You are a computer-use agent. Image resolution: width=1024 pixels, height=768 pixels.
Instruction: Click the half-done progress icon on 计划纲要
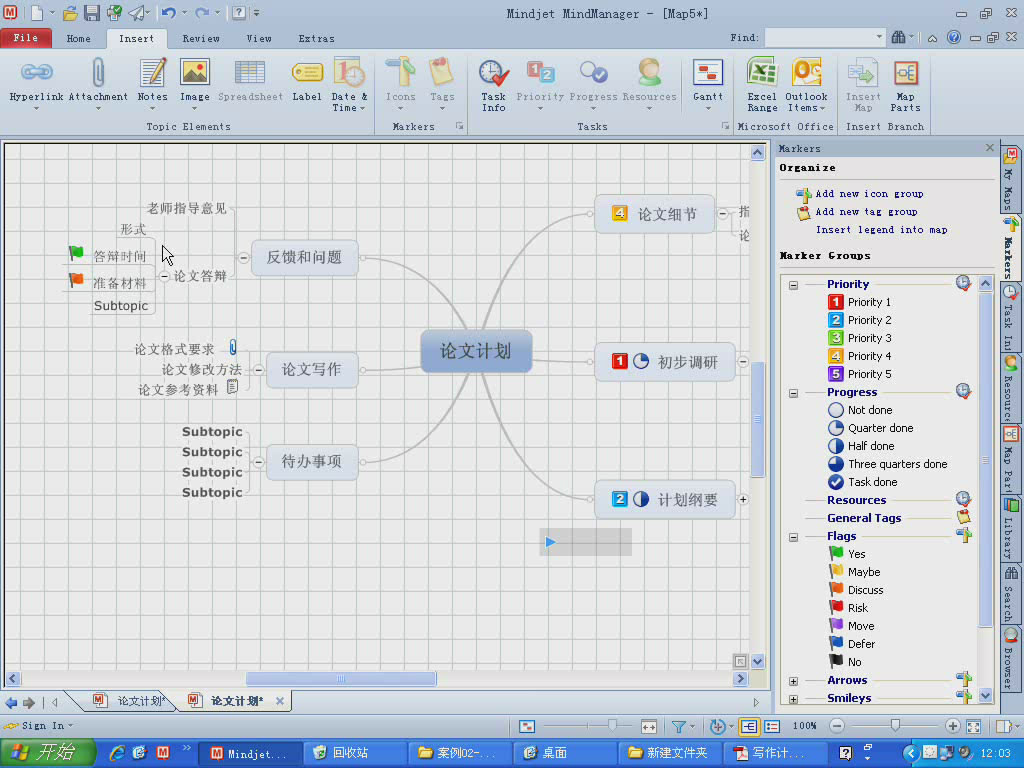click(x=641, y=499)
